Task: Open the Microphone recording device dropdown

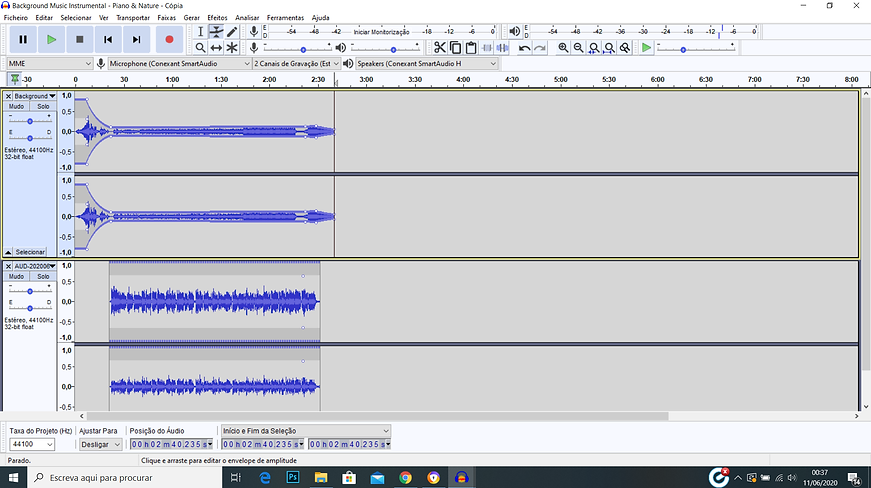Action: pyautogui.click(x=179, y=63)
